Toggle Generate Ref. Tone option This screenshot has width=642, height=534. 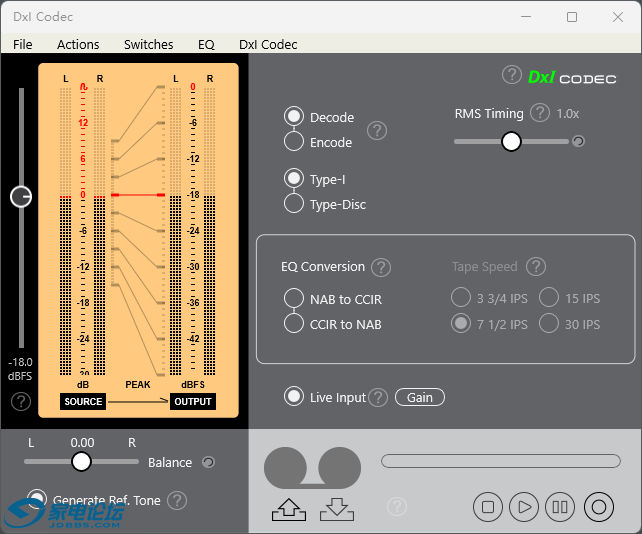37,499
